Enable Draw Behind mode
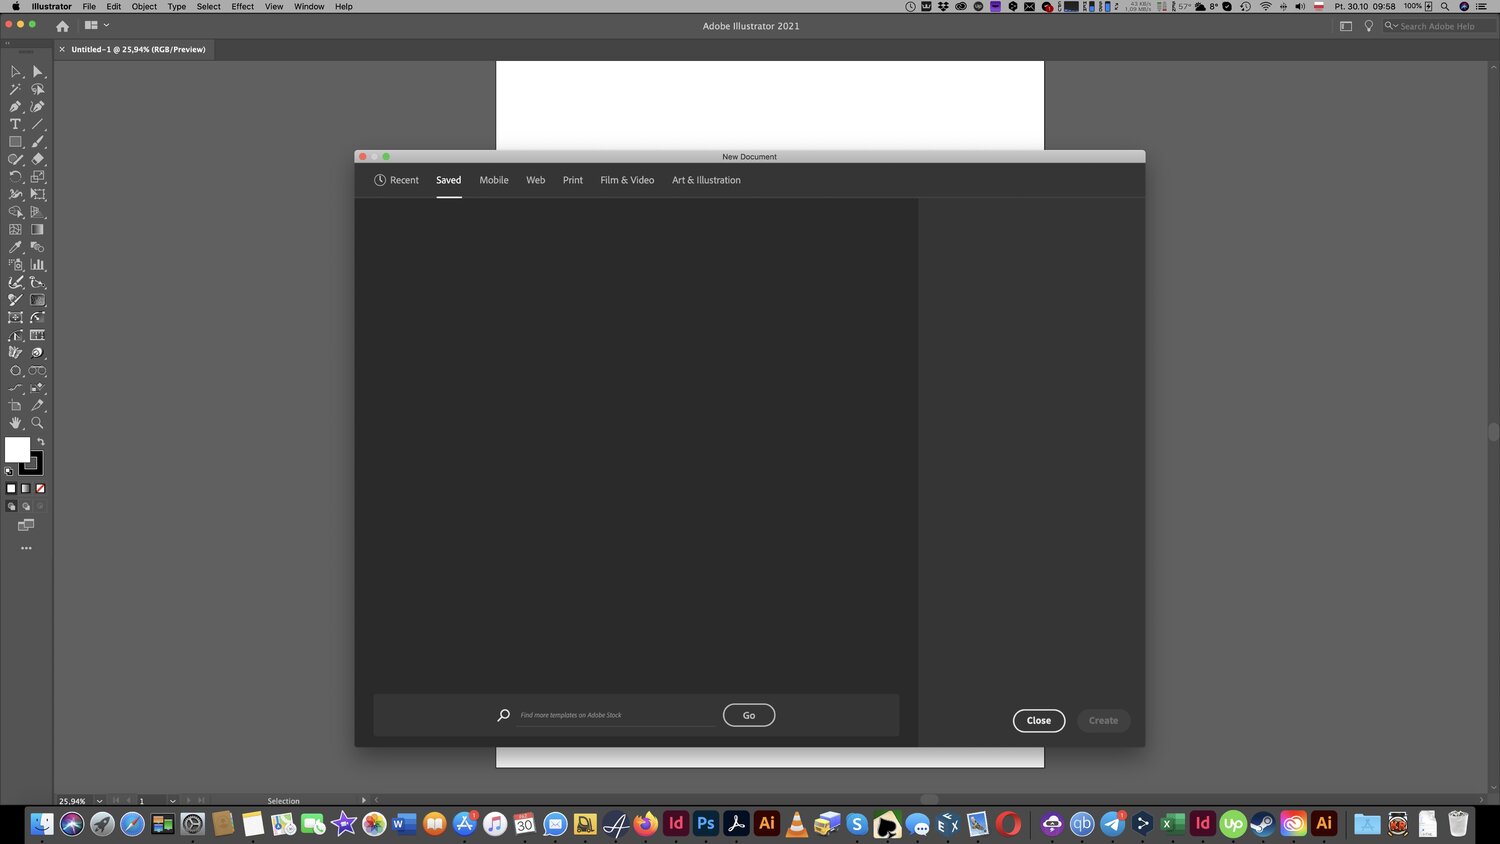 (26, 507)
